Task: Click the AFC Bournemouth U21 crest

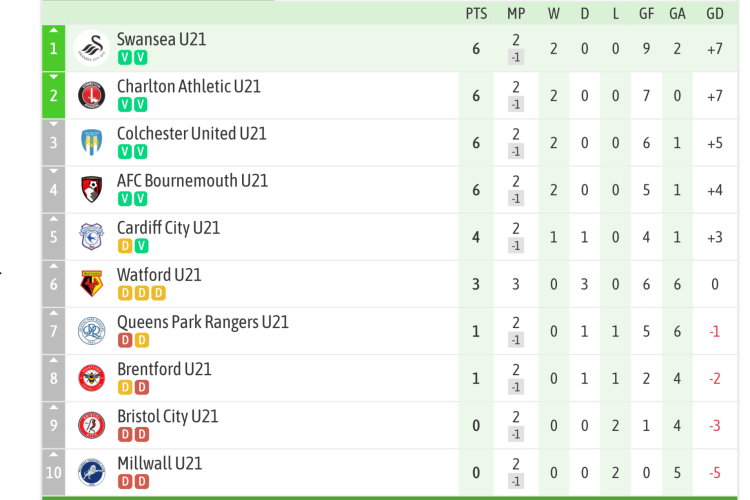Action: 92,189
